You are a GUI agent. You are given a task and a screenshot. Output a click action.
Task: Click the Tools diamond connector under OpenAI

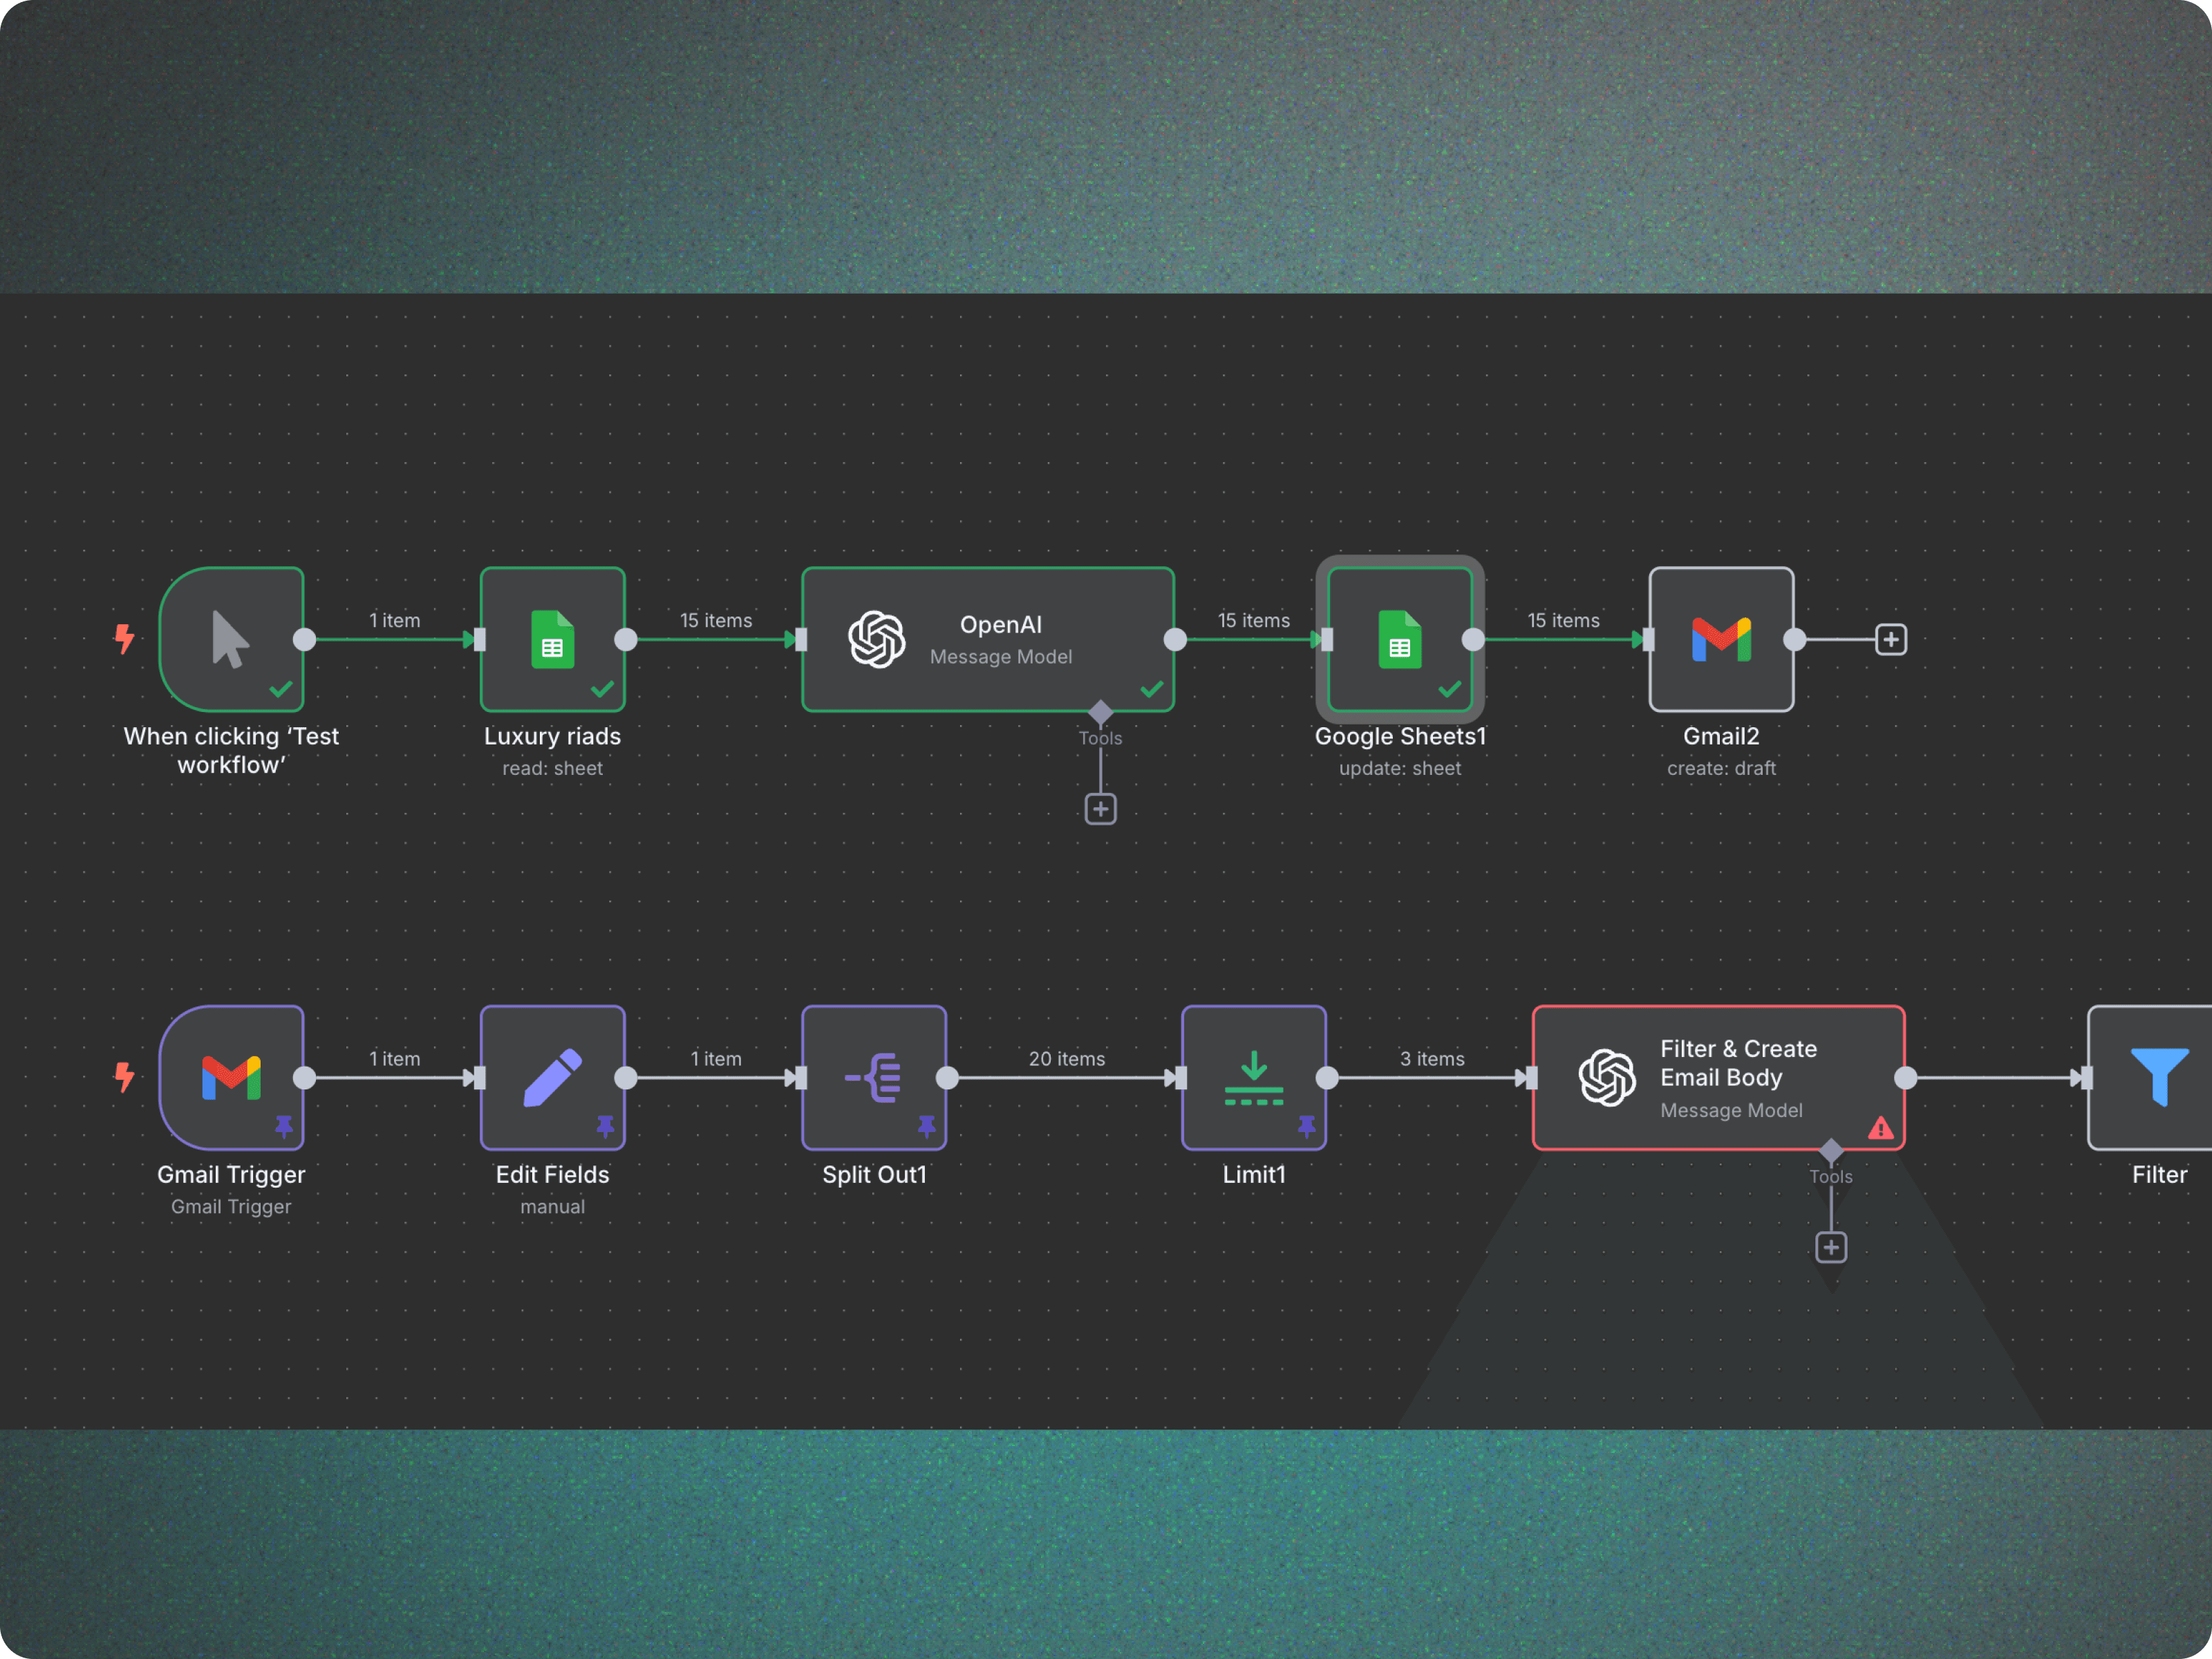[x=1101, y=712]
